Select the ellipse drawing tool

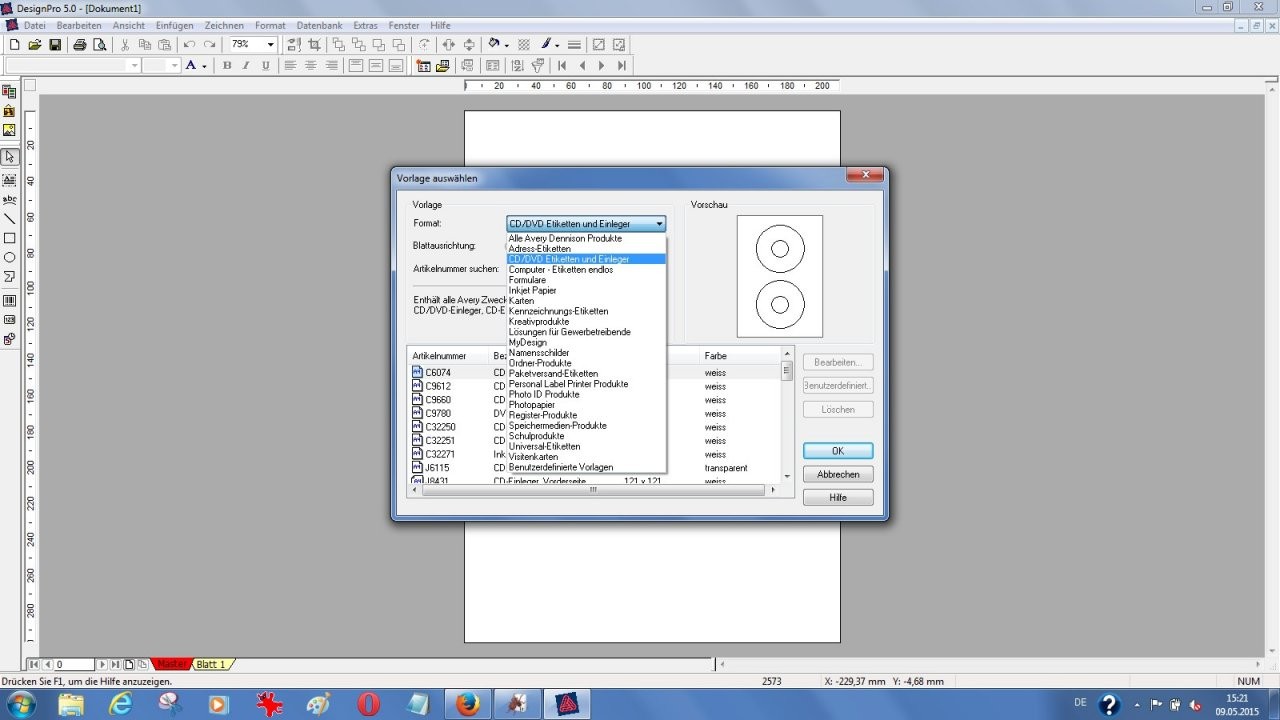coord(9,257)
